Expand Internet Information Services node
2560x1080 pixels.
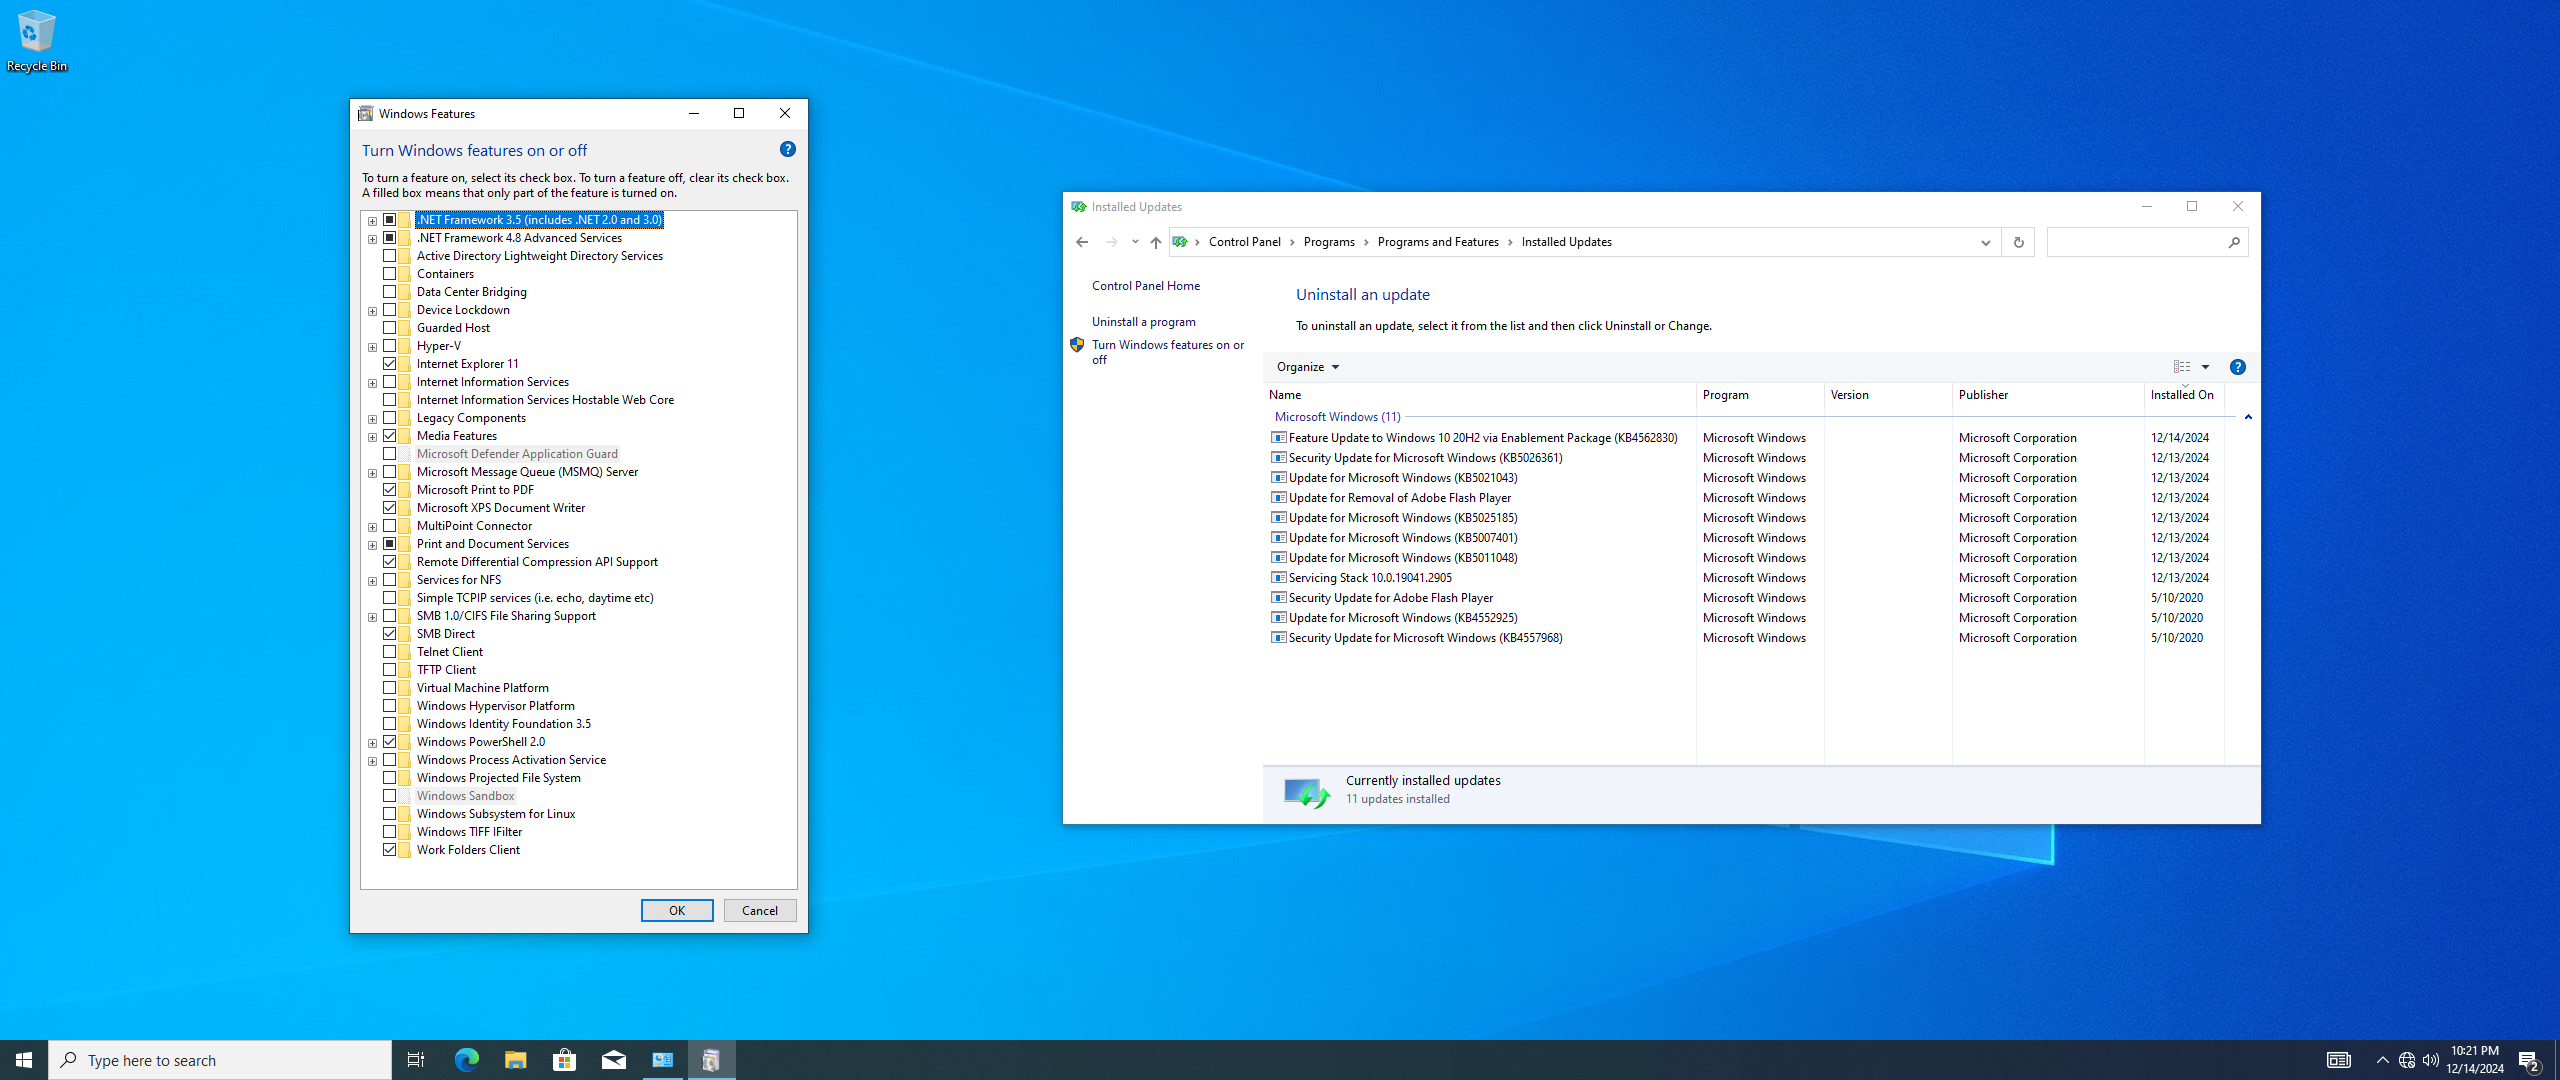tap(372, 383)
